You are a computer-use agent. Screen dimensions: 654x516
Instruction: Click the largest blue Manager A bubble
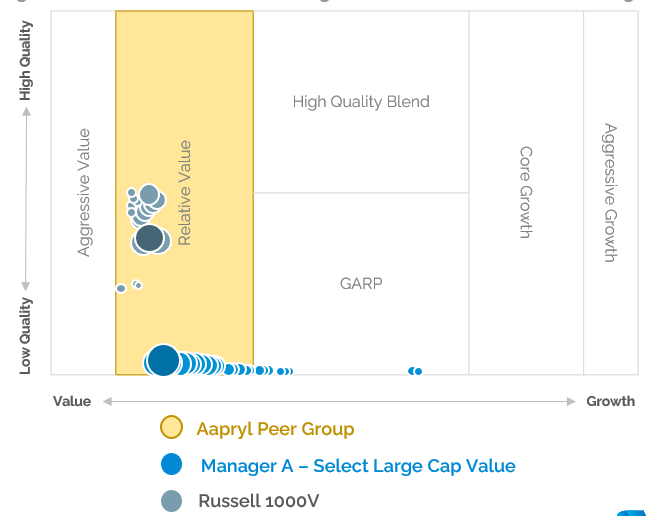163,360
